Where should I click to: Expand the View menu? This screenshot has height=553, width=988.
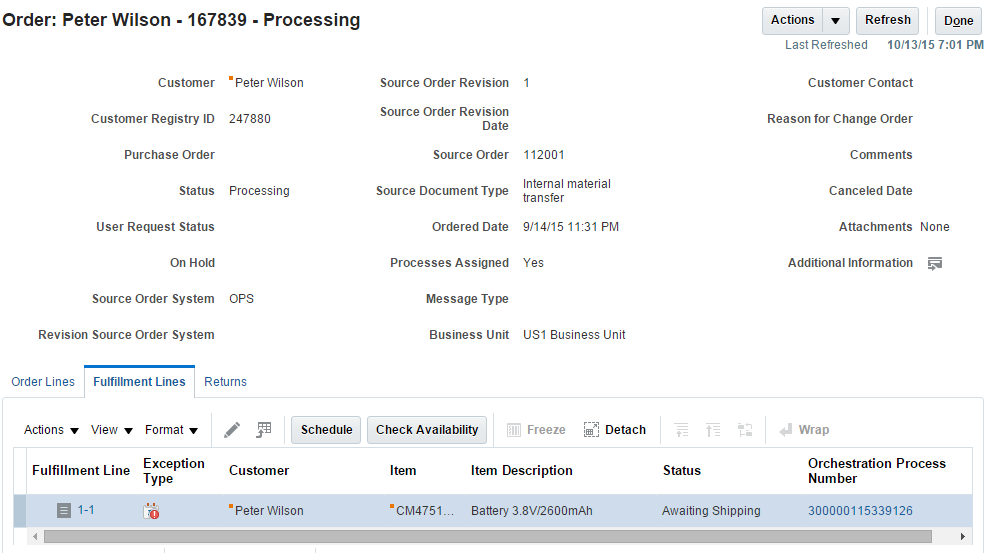112,430
